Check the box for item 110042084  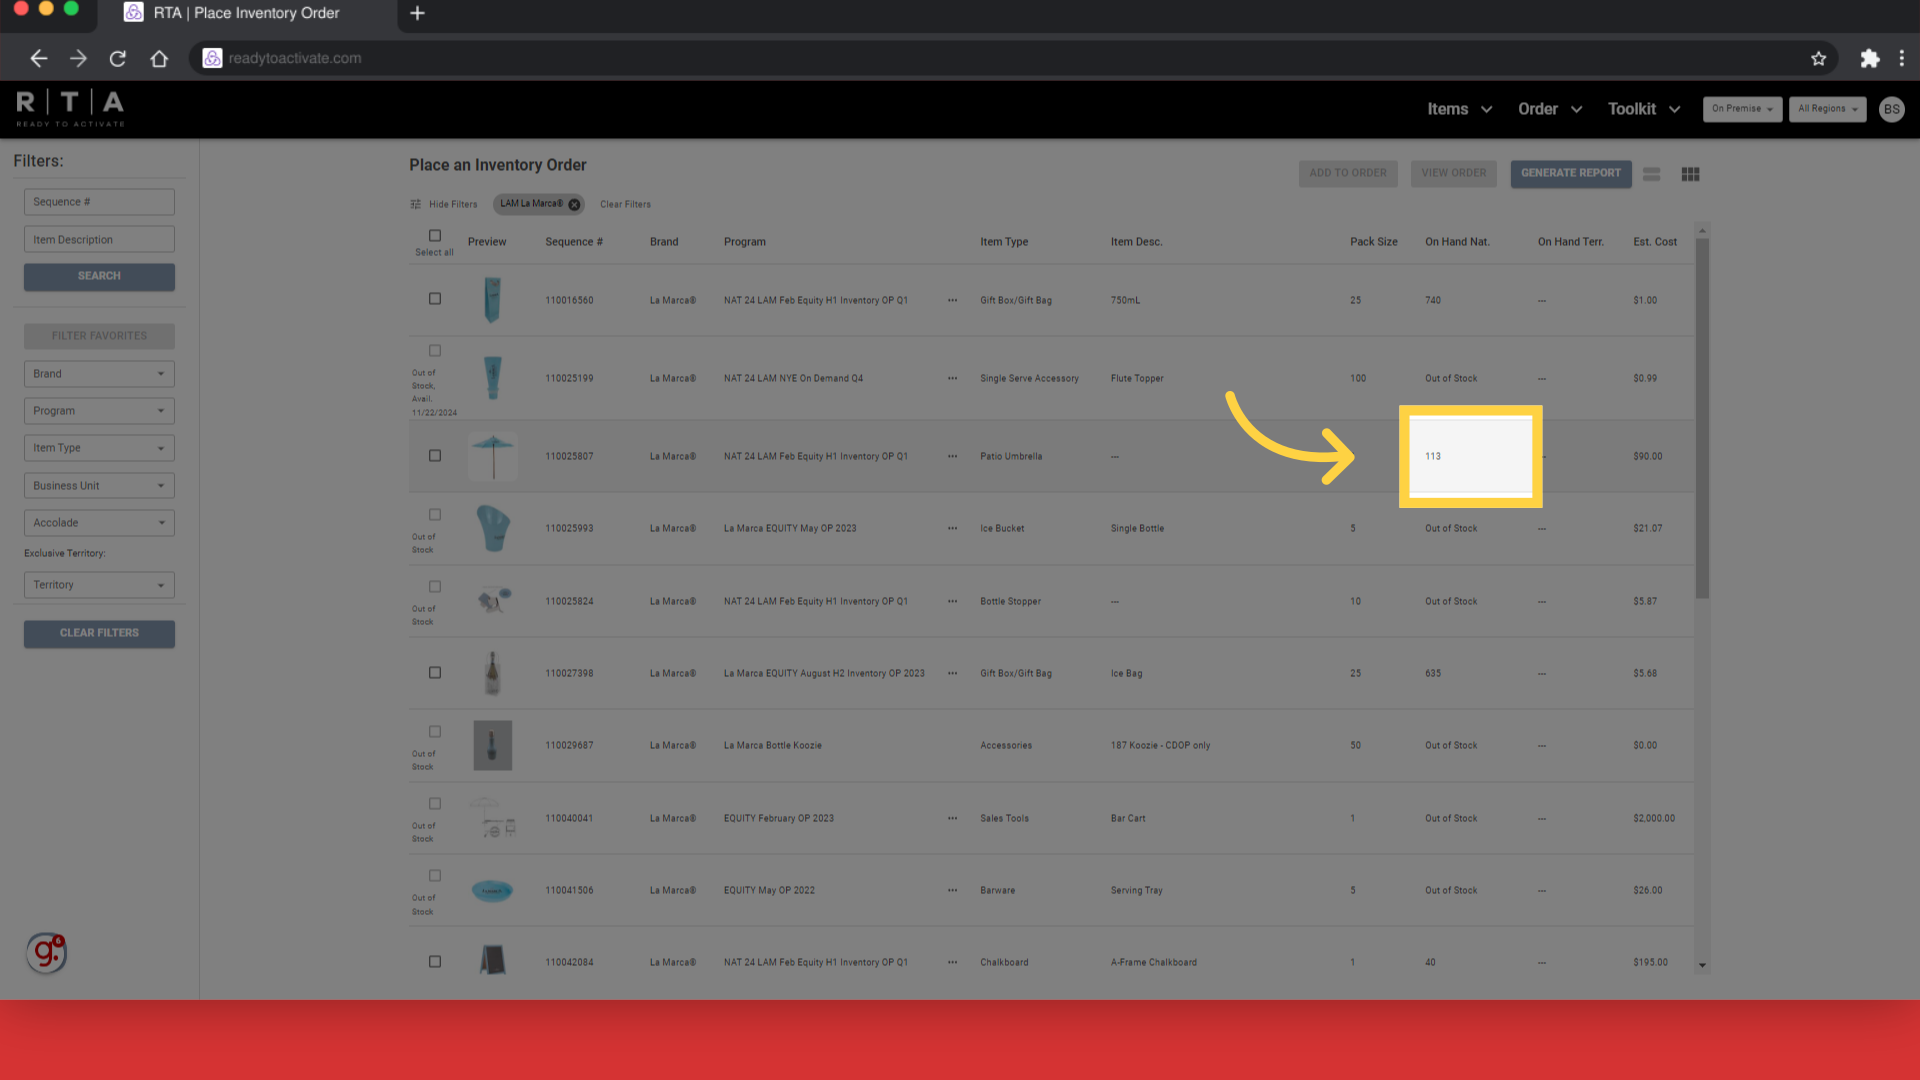tap(435, 962)
